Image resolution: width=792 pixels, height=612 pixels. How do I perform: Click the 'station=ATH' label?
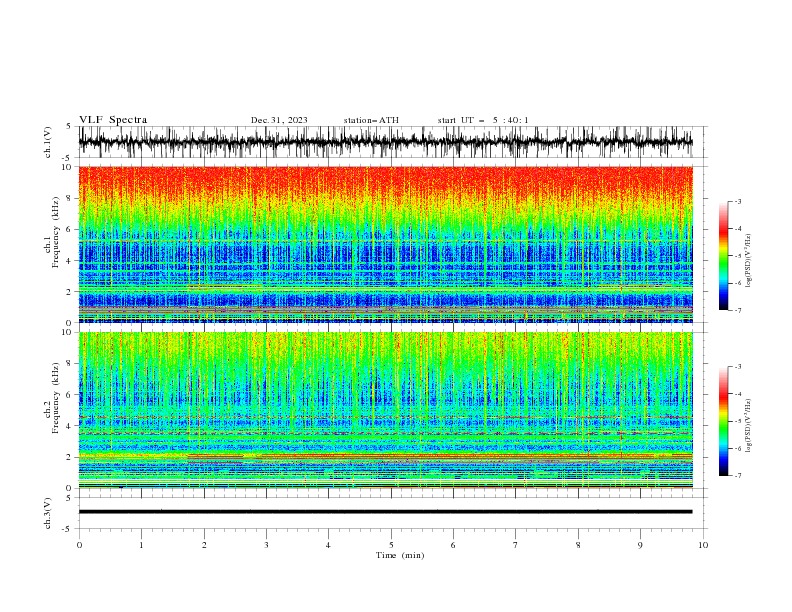tap(371, 120)
